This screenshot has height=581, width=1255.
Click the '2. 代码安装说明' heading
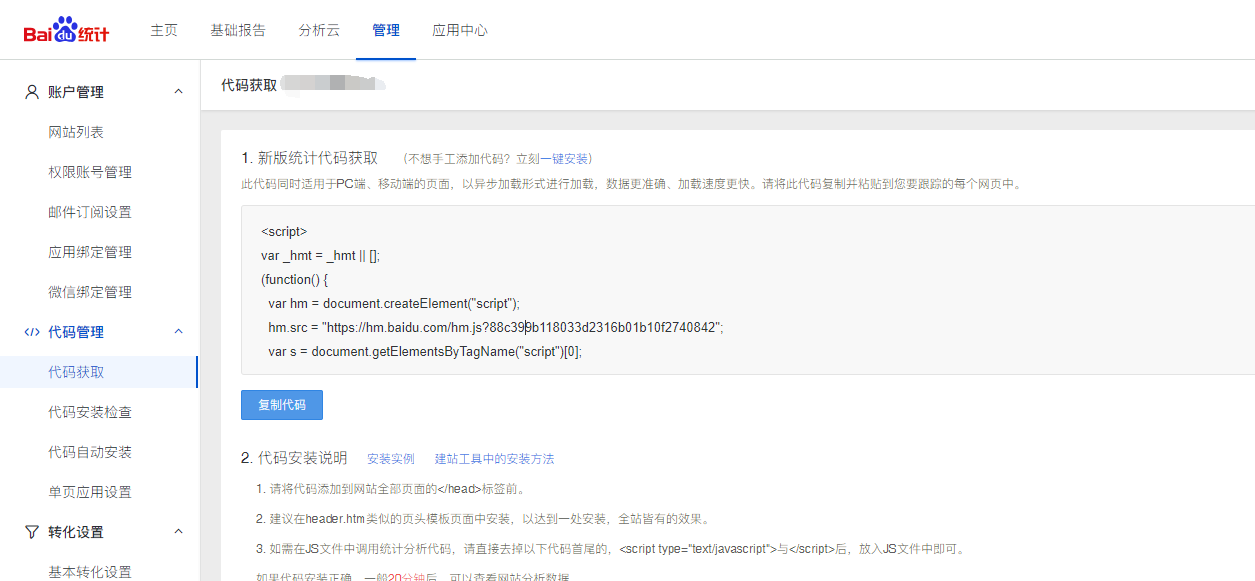[294, 458]
